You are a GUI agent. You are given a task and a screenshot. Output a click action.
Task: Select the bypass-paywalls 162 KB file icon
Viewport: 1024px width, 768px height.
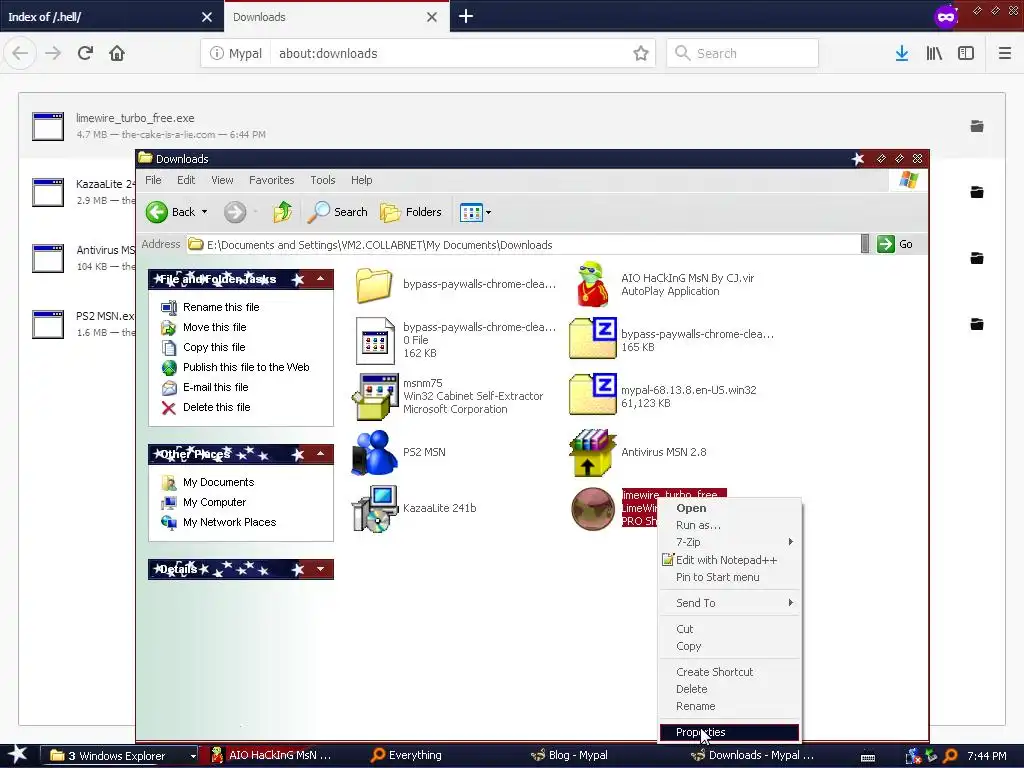[x=375, y=340]
